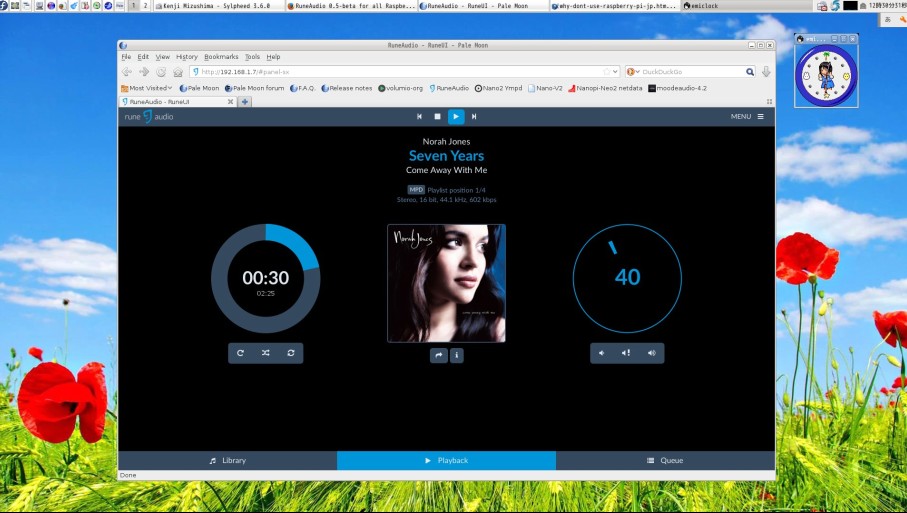This screenshot has height=513, width=907.
Task: Show song info with the i icon
Action: [x=457, y=355]
